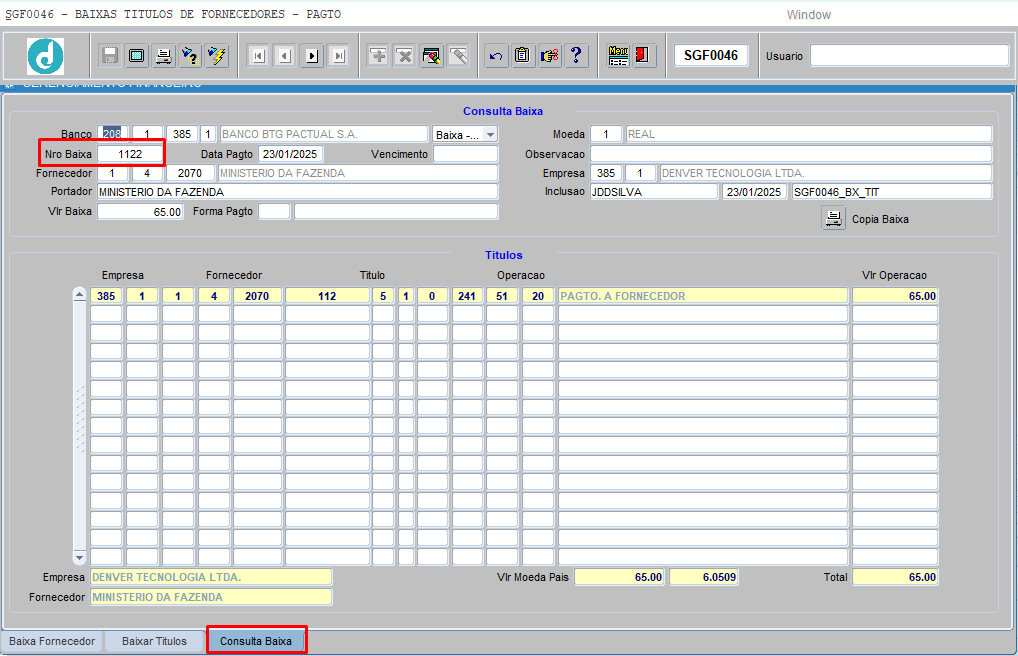Click the Save diskette icon
Image resolution: width=1018 pixels, height=656 pixels.
[x=110, y=56]
